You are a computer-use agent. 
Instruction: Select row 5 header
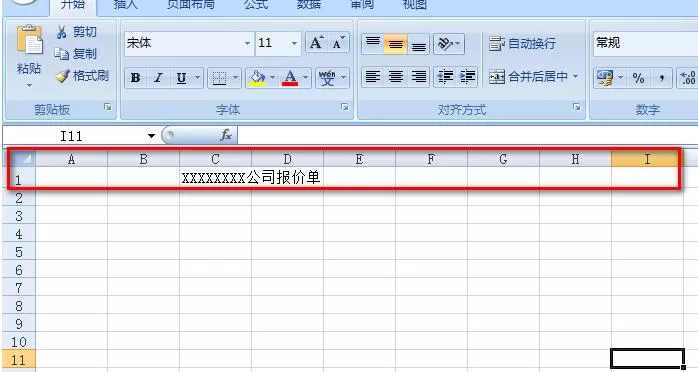point(19,252)
